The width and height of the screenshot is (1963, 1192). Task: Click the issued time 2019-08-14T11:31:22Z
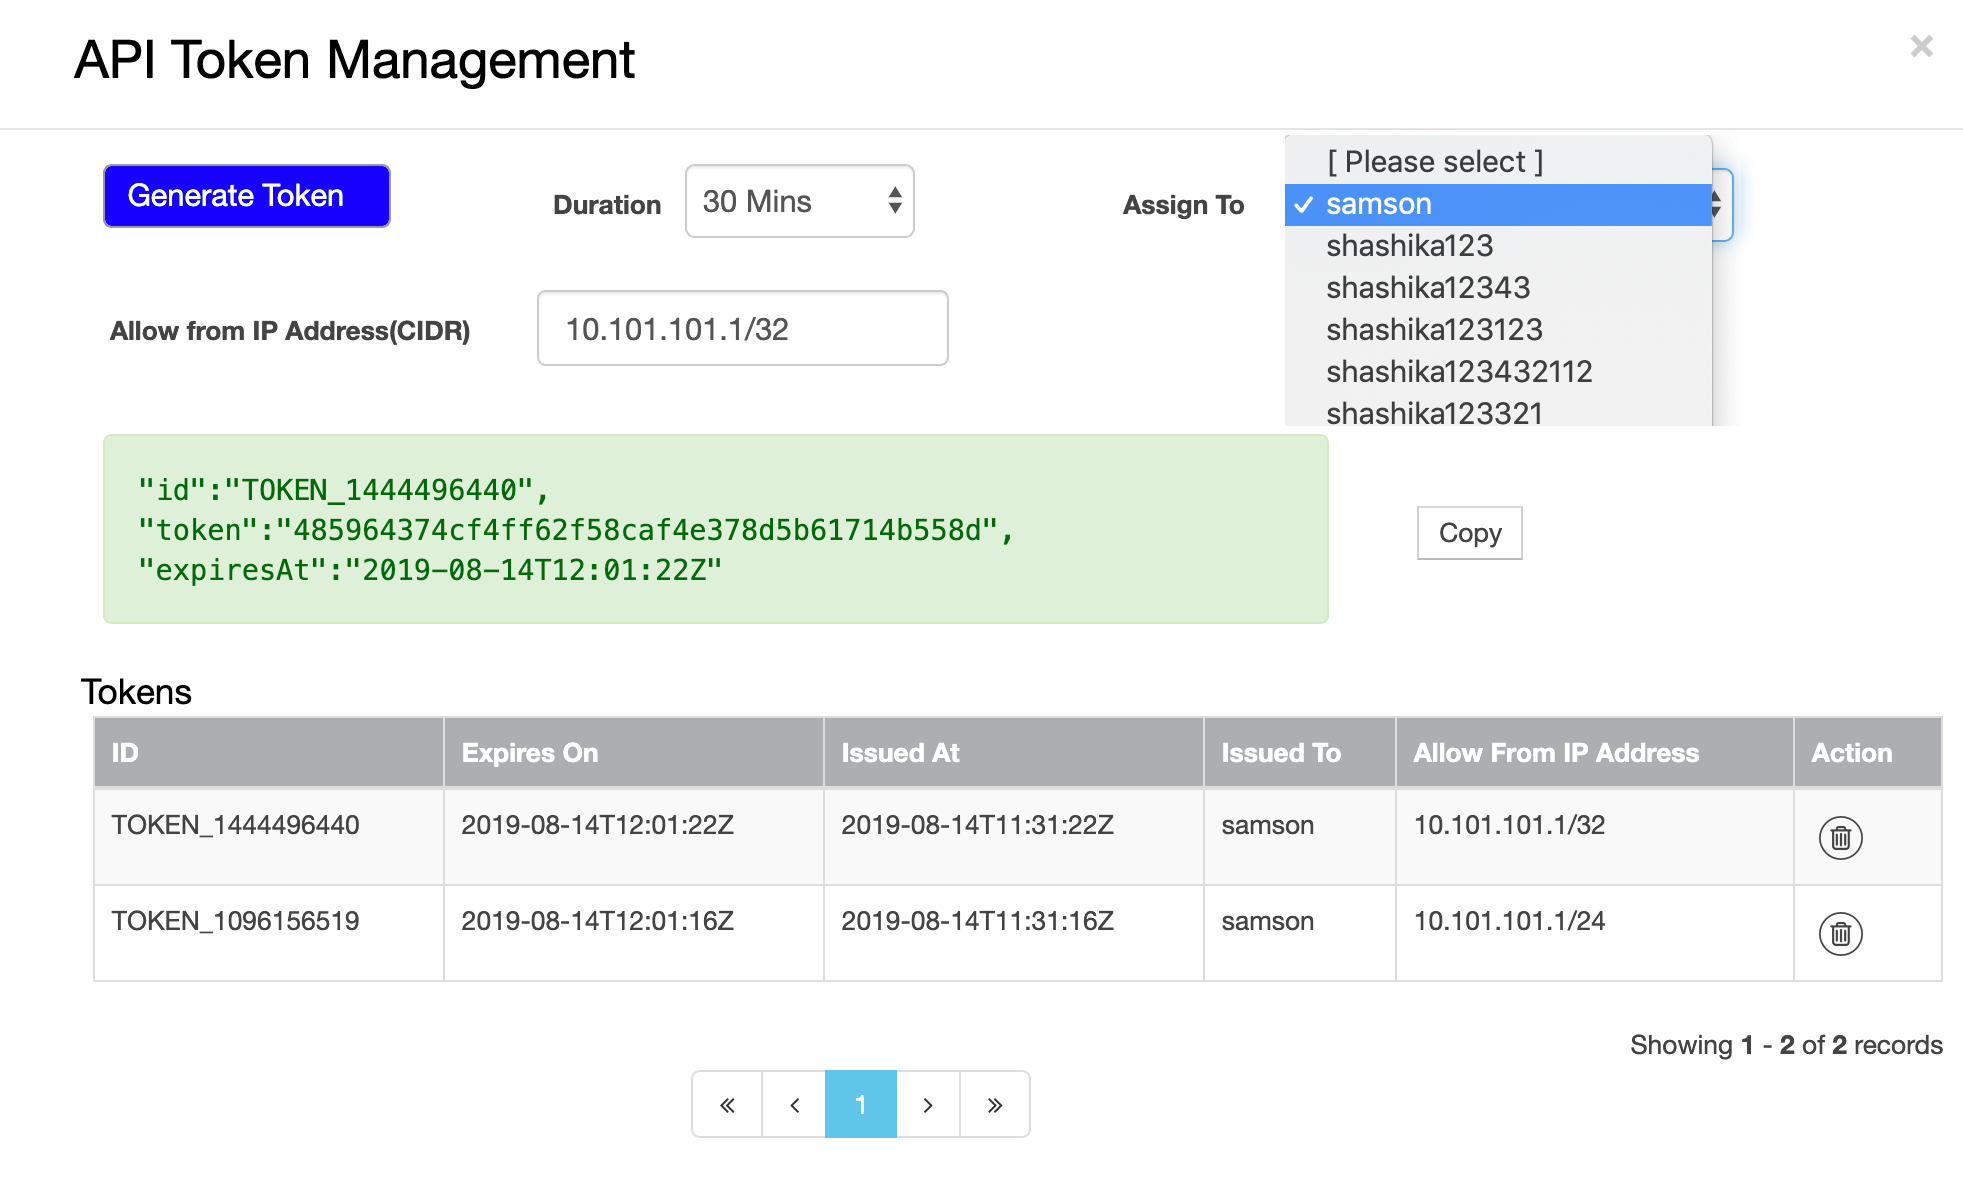(x=1014, y=837)
